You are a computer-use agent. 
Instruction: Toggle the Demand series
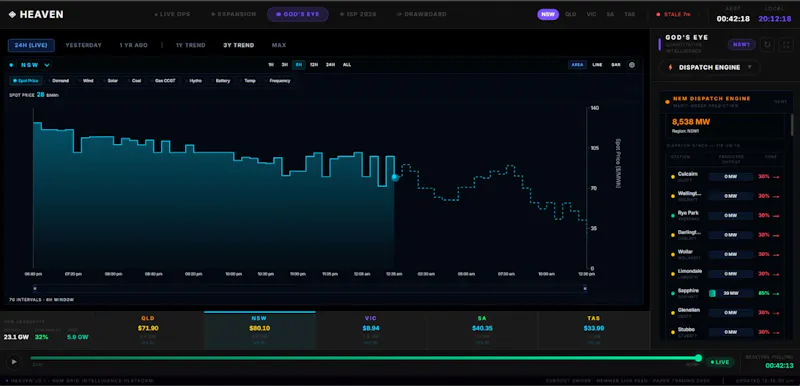coord(59,81)
